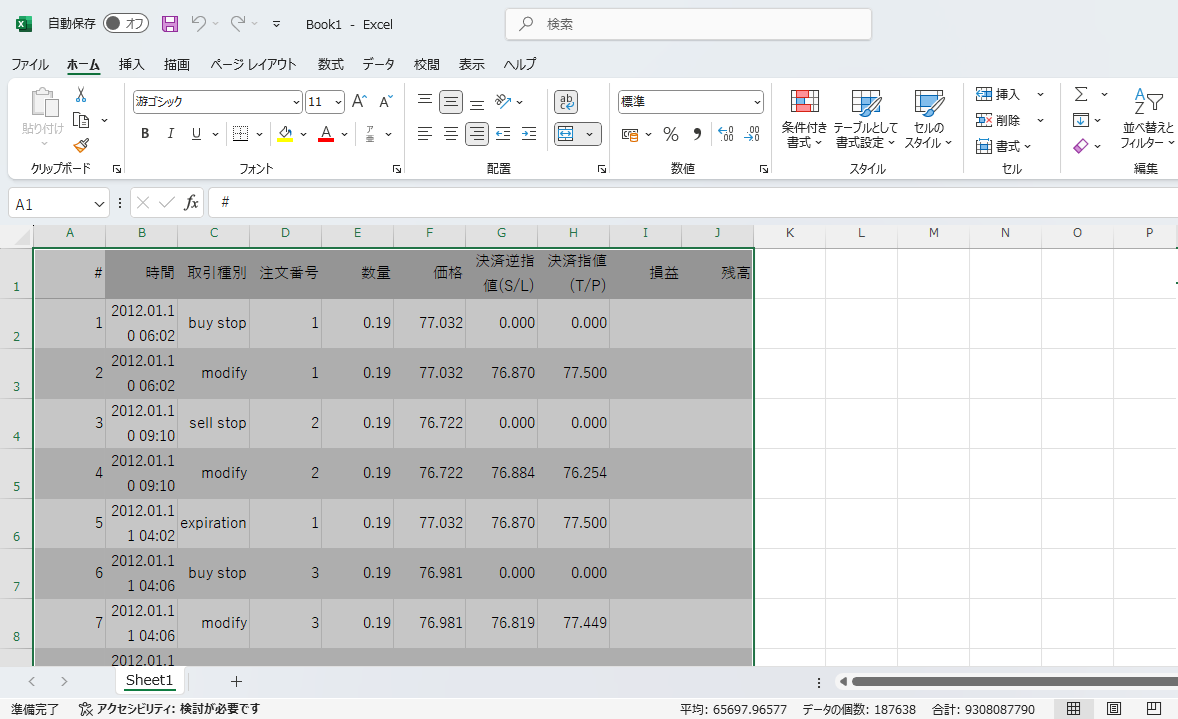This screenshot has width=1178, height=719.
Task: Decrease decimal places
Action: pyautogui.click(x=752, y=134)
